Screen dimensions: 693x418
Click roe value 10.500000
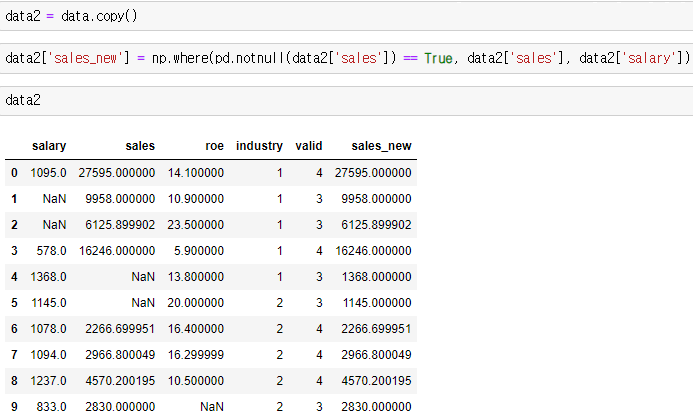(196, 381)
